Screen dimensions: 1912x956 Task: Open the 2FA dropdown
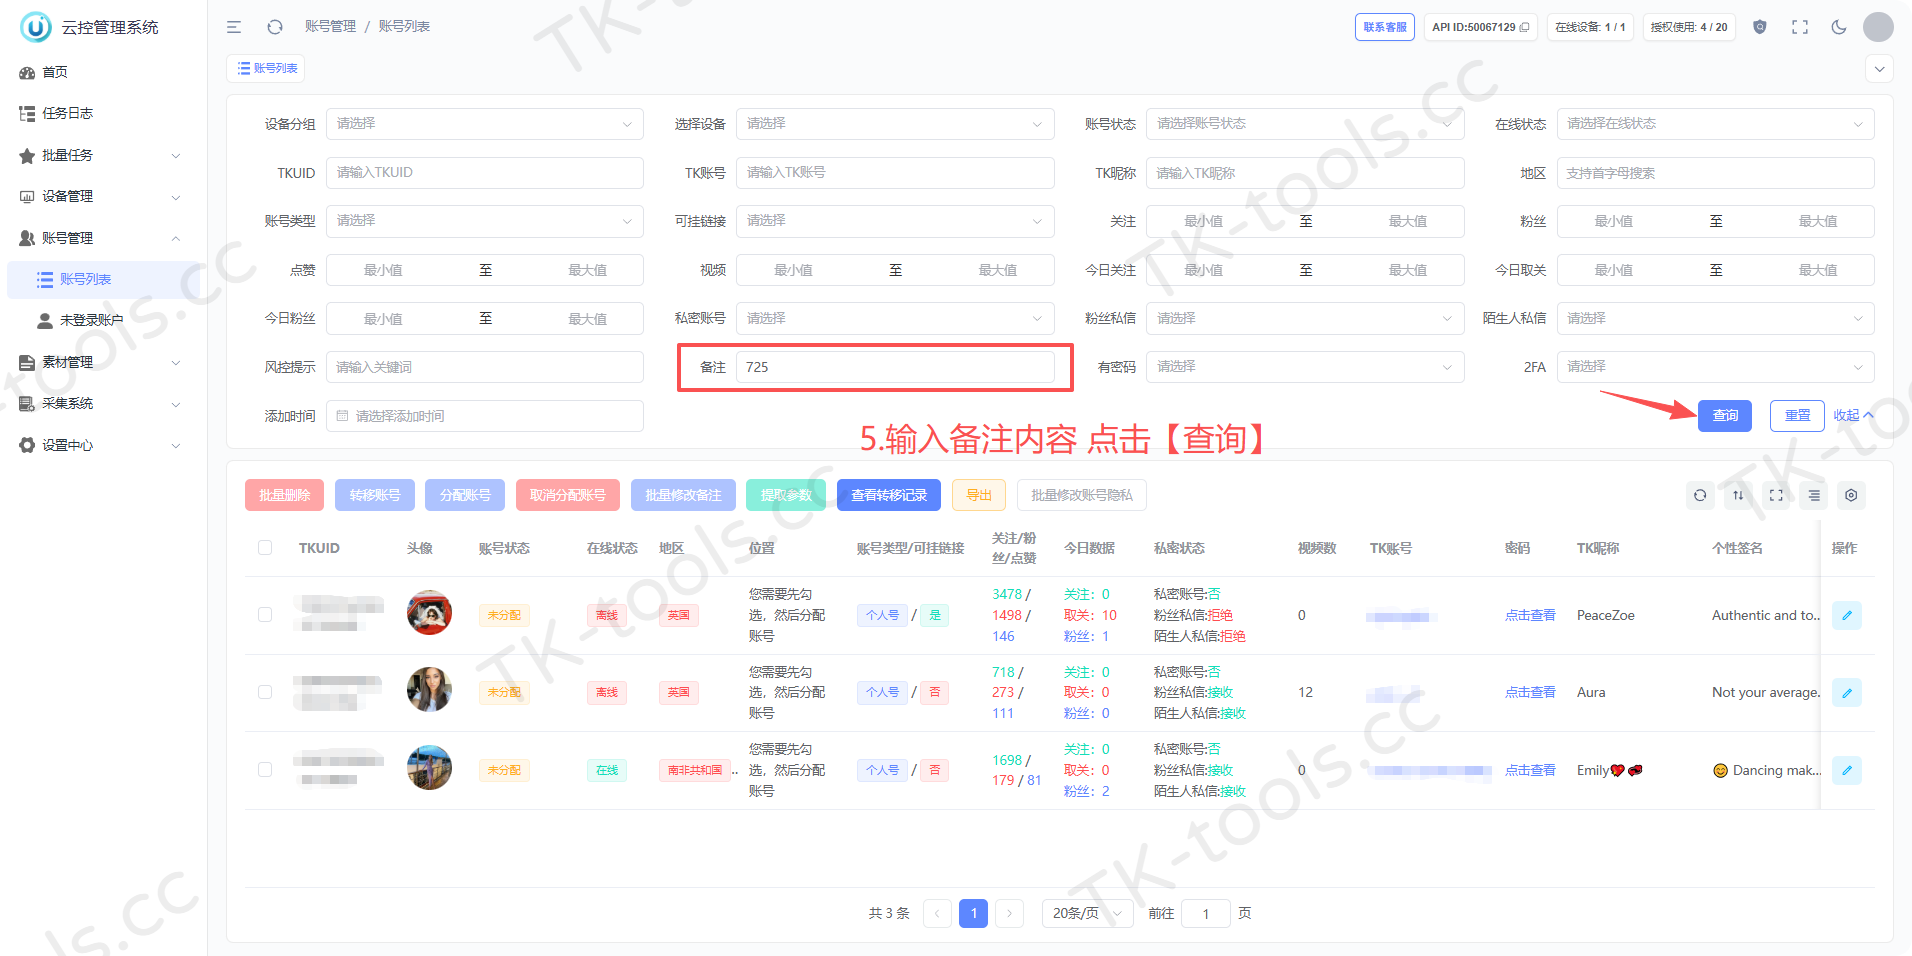pos(1715,367)
